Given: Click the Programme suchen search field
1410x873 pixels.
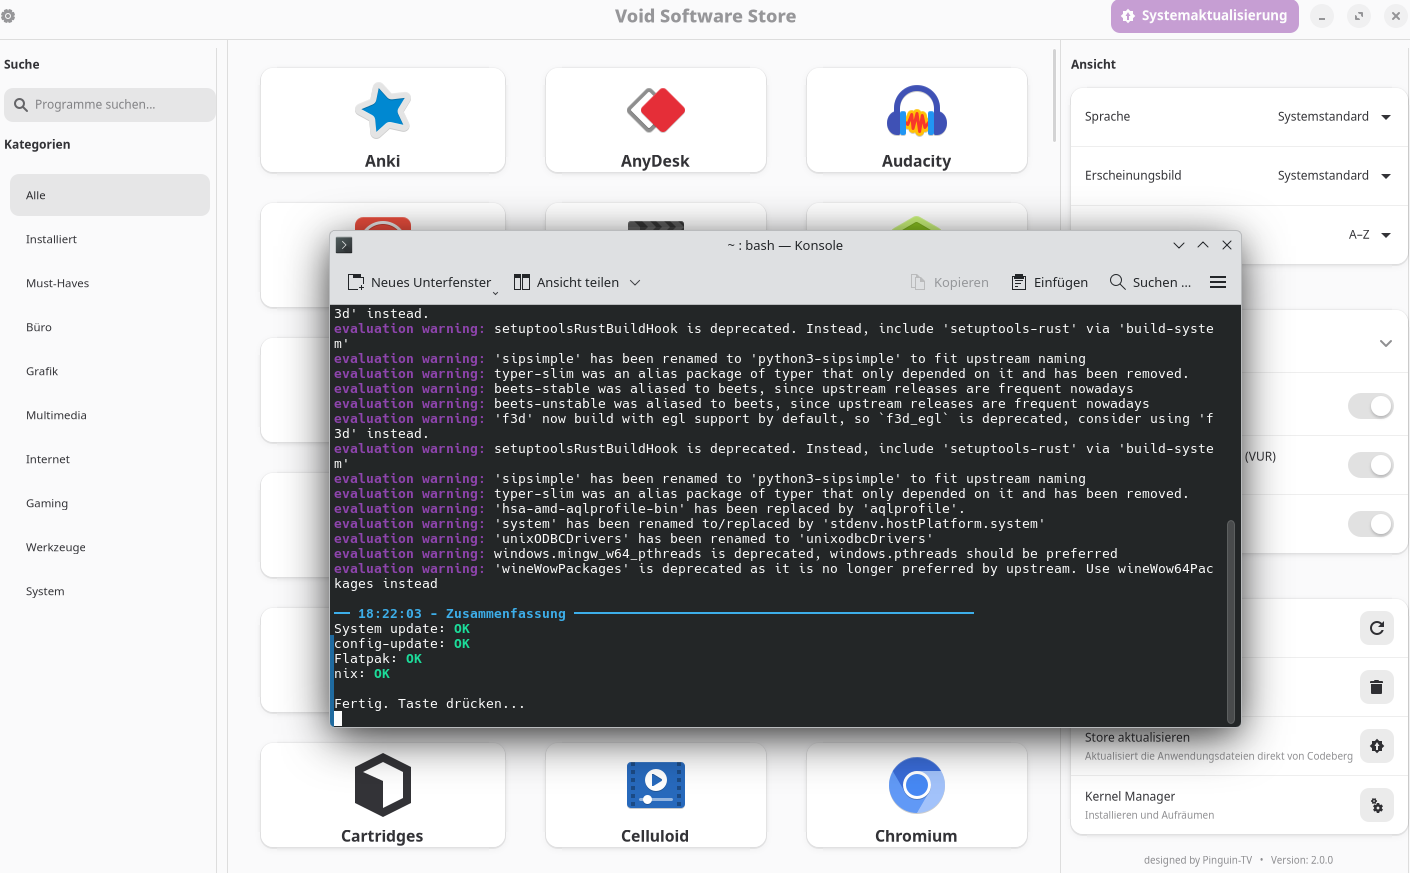Looking at the screenshot, I should 110,105.
